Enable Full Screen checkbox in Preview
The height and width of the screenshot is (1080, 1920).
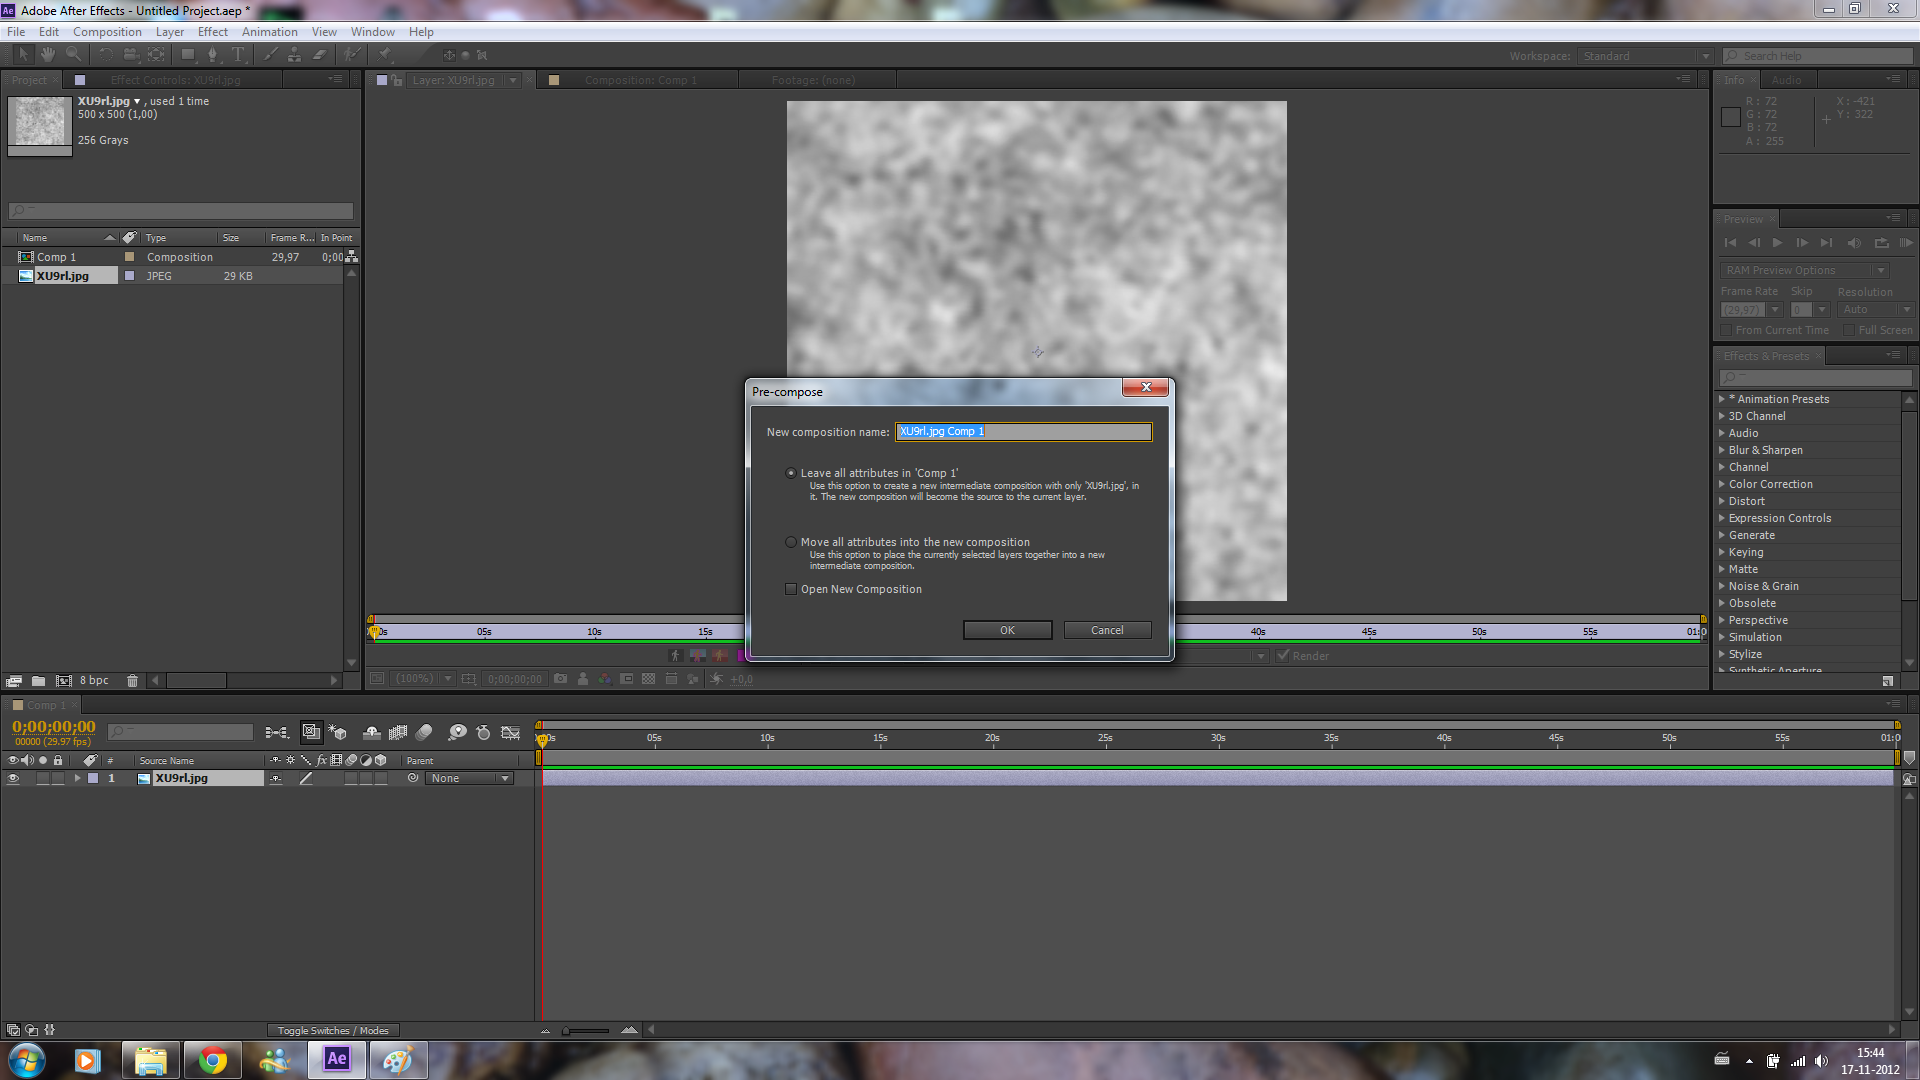[x=1848, y=330]
